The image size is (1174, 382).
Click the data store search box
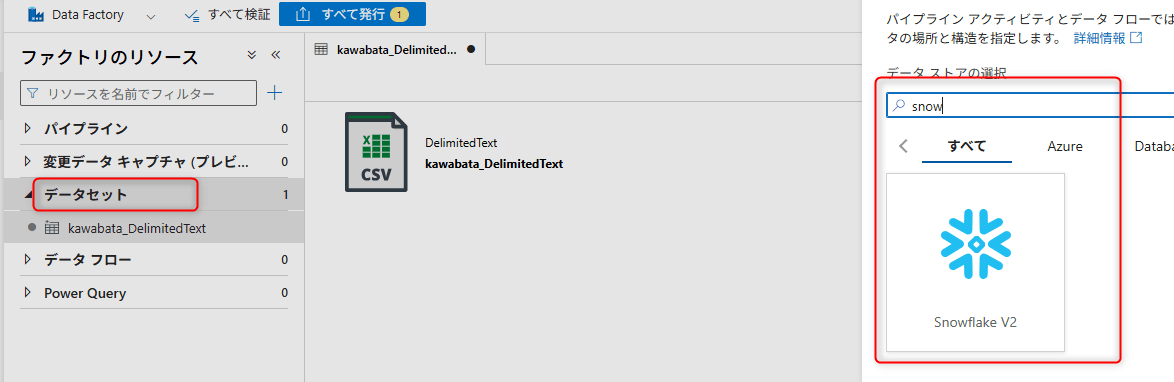pos(1029,106)
